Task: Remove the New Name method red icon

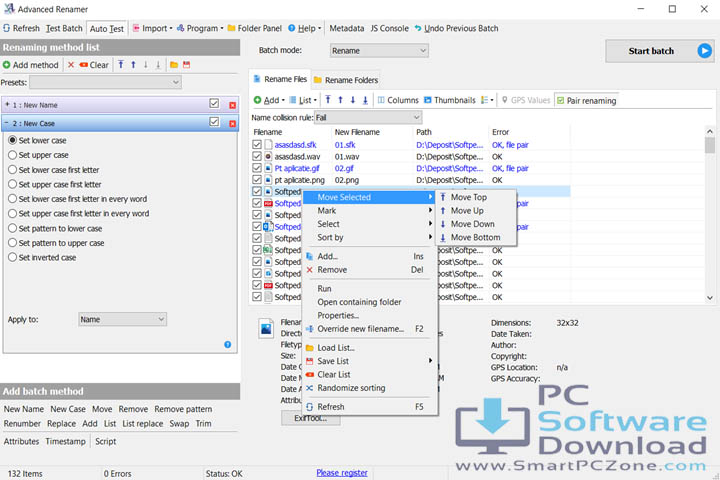Action: (232, 105)
